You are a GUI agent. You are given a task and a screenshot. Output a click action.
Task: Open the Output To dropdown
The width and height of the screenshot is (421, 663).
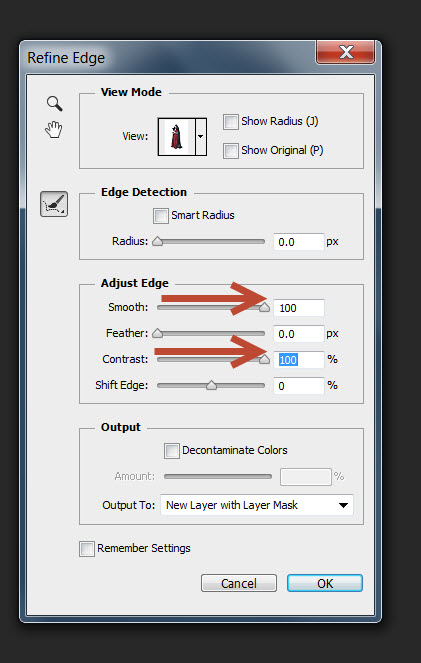(257, 505)
